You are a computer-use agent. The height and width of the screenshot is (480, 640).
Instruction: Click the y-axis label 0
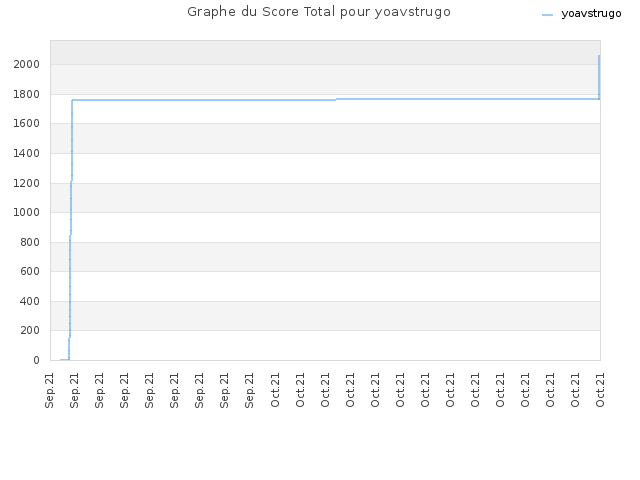click(36, 360)
